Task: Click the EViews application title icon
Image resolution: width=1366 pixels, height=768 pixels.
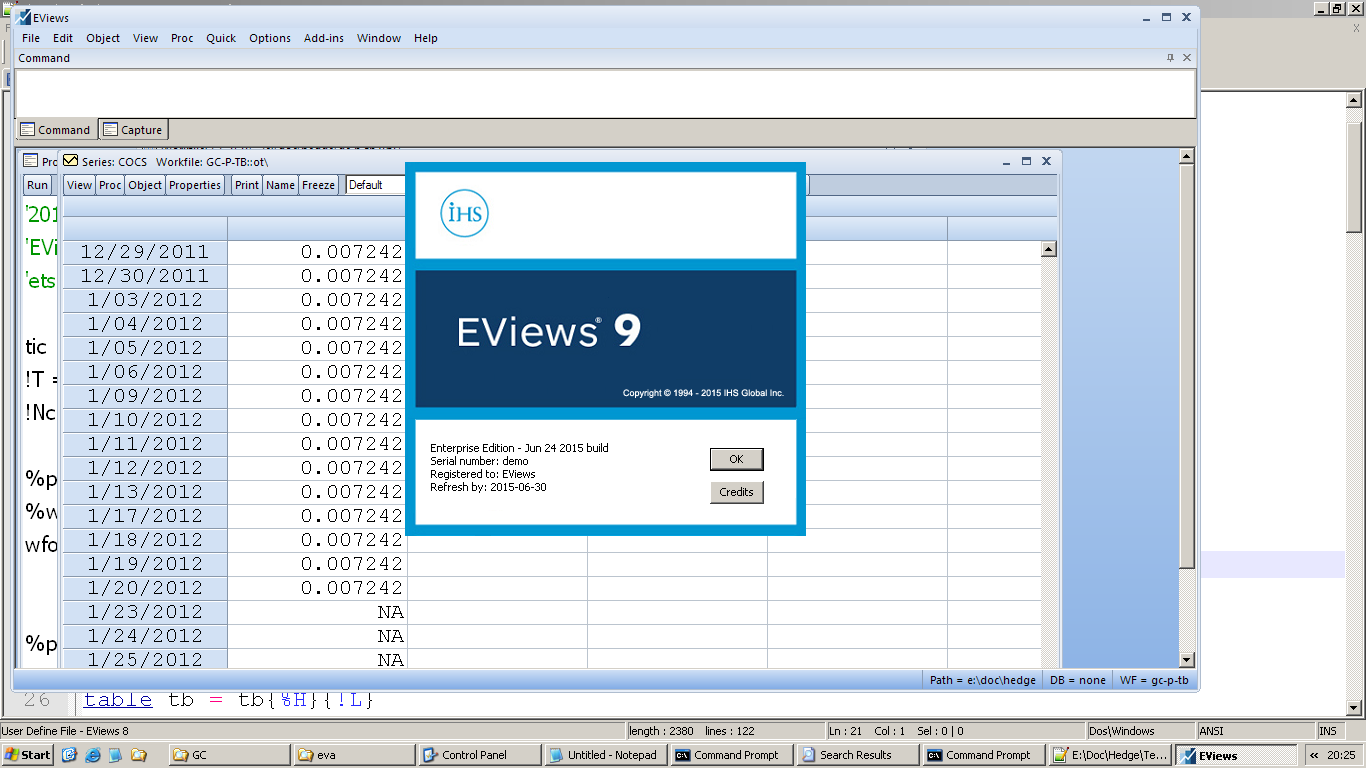Action: click(x=24, y=17)
